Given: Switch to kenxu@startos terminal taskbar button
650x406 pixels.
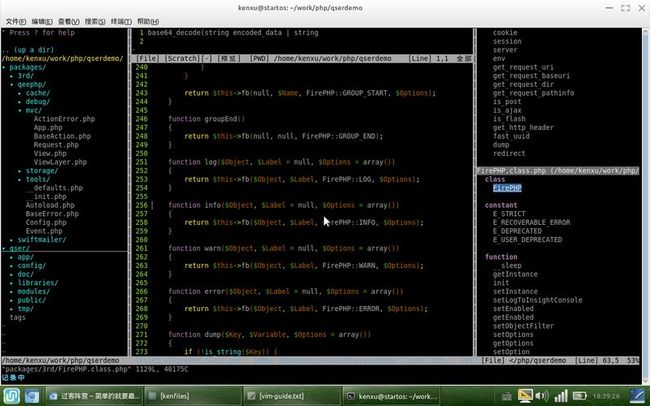Looking at the screenshot, I should (391, 396).
